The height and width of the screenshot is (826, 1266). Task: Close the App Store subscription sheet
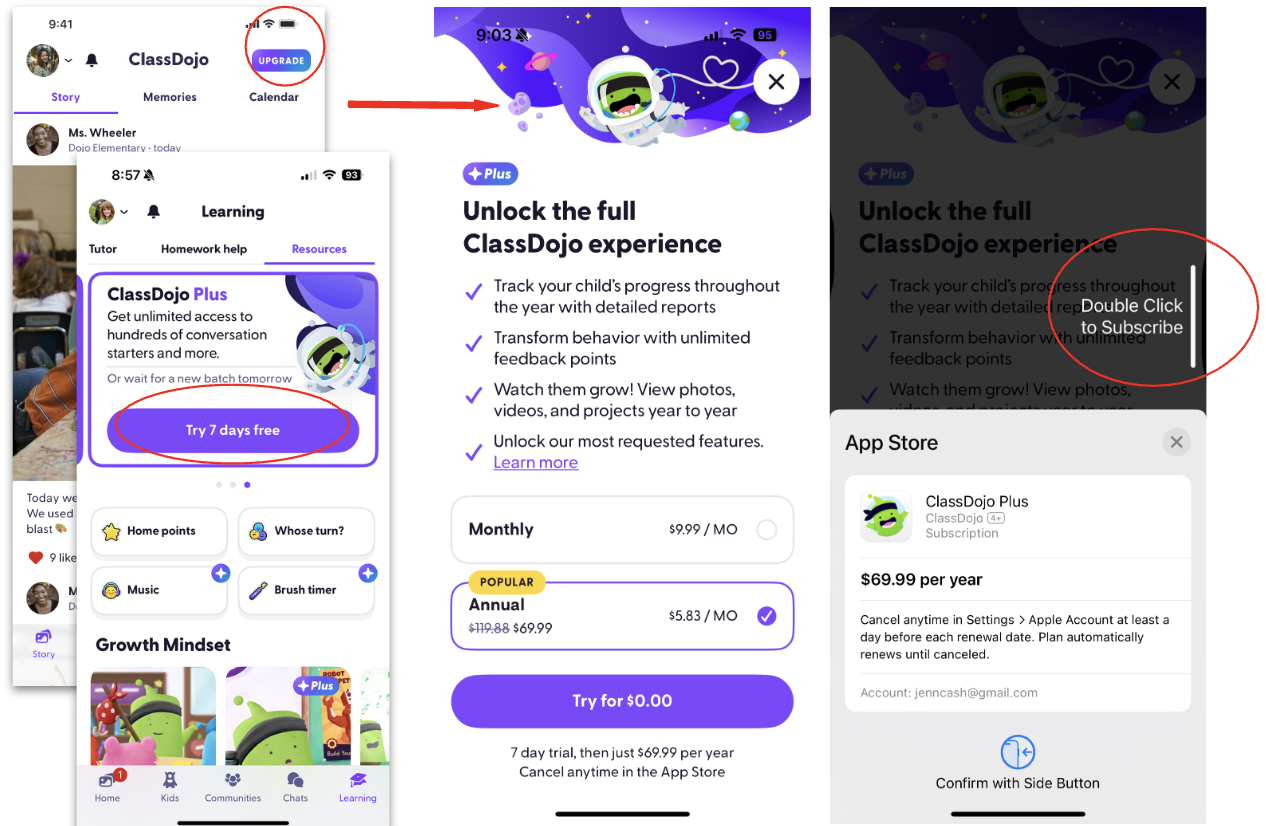click(1176, 442)
